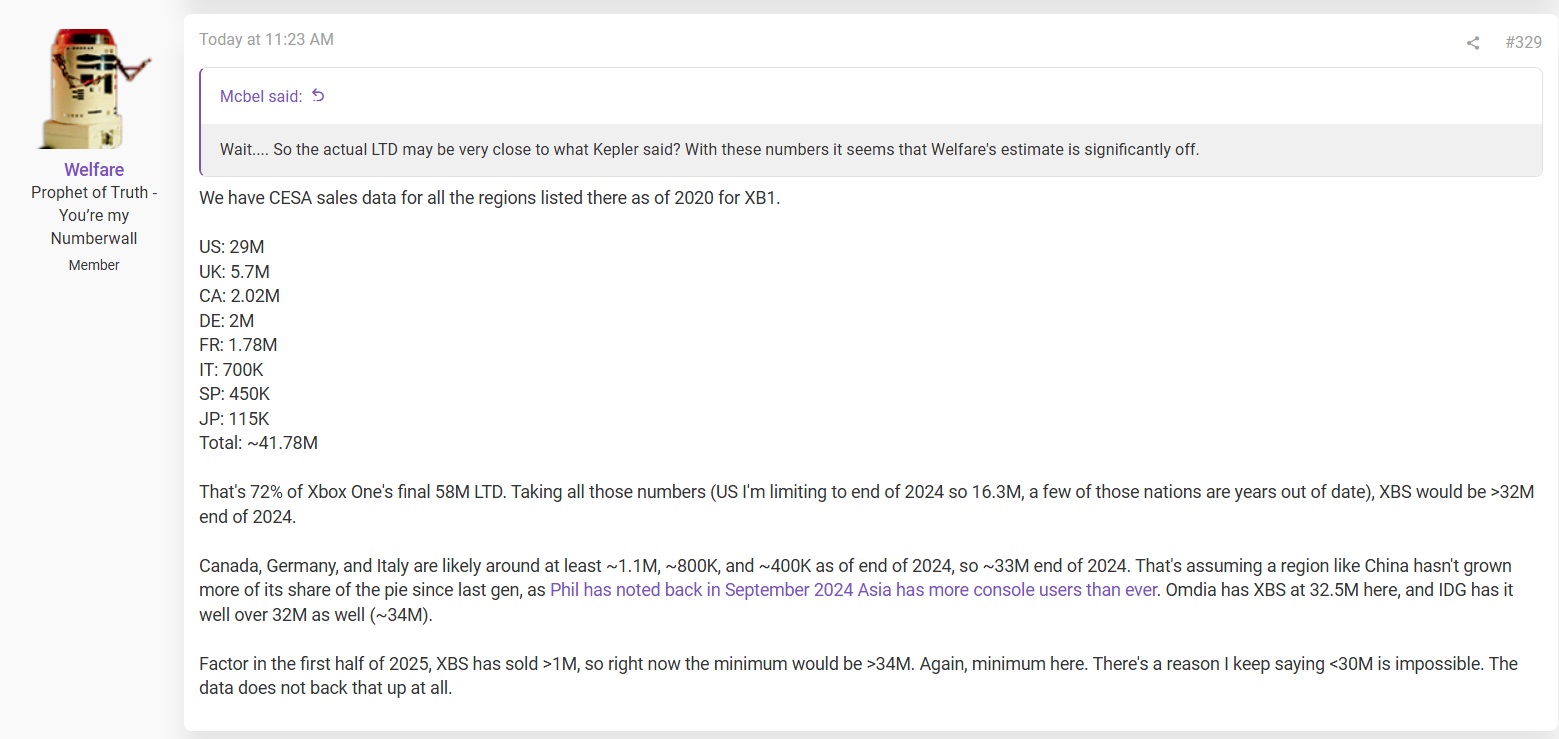Click the "JP: 115K" sales line
The image size is (1559, 739).
pos(234,418)
